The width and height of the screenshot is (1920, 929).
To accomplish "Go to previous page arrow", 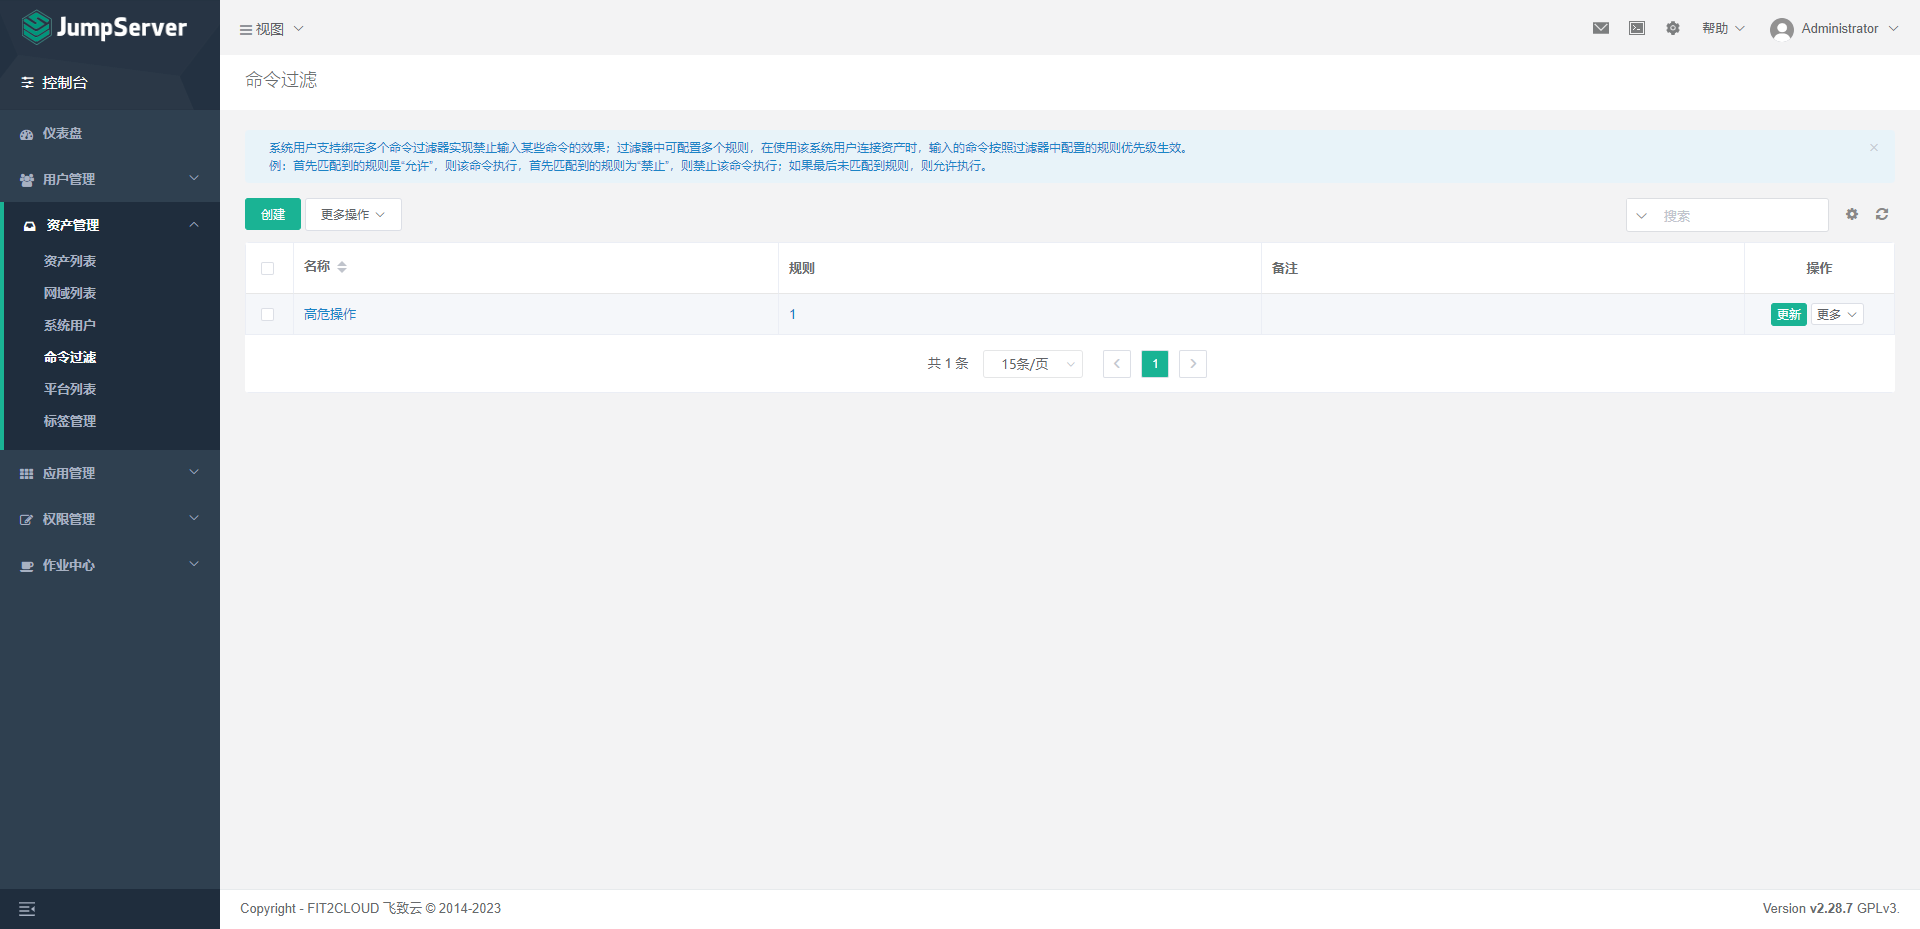I will click(x=1117, y=364).
